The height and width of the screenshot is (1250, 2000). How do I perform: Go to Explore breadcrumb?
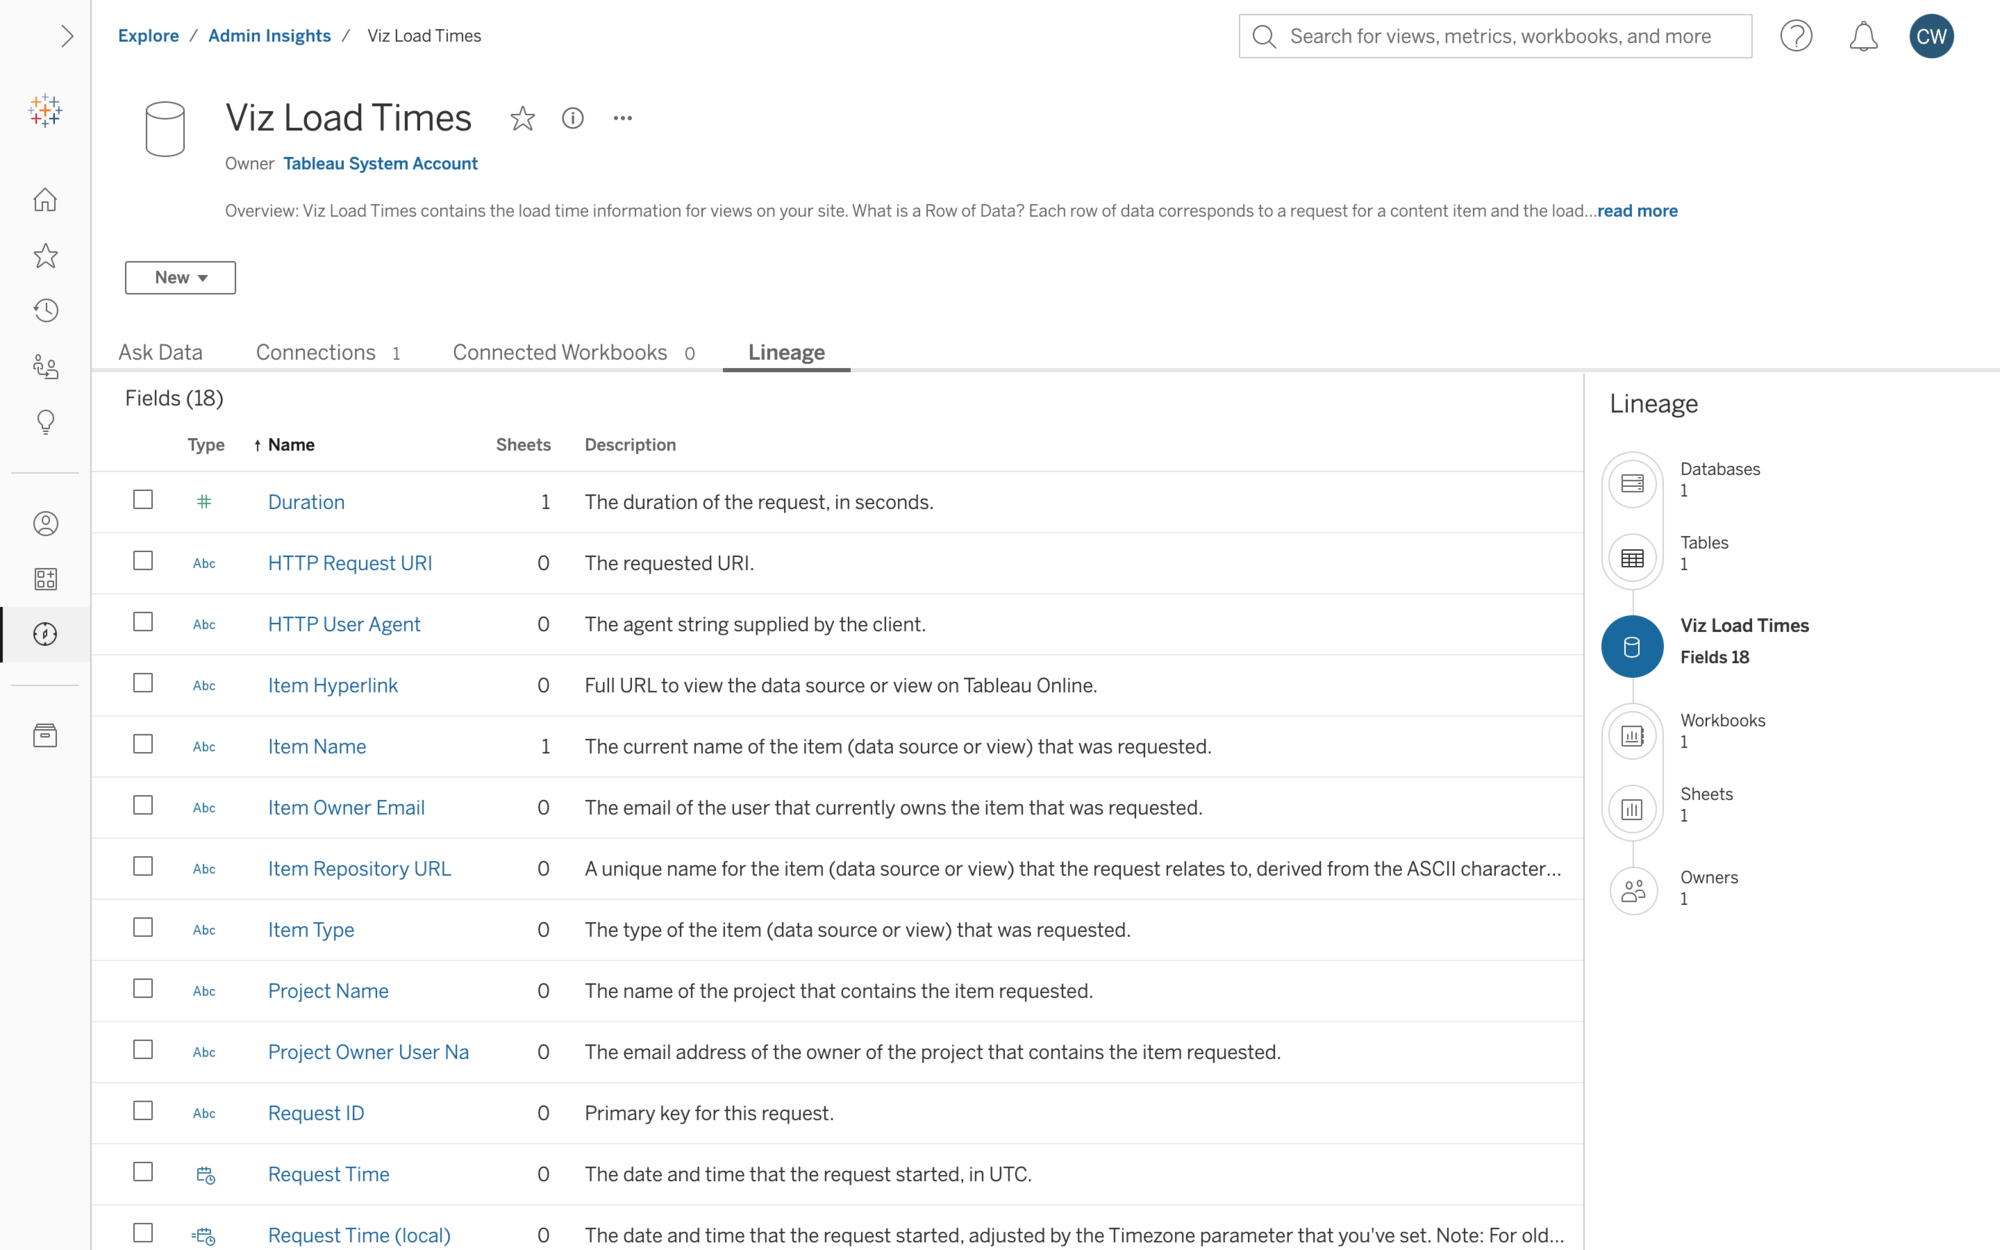click(148, 36)
